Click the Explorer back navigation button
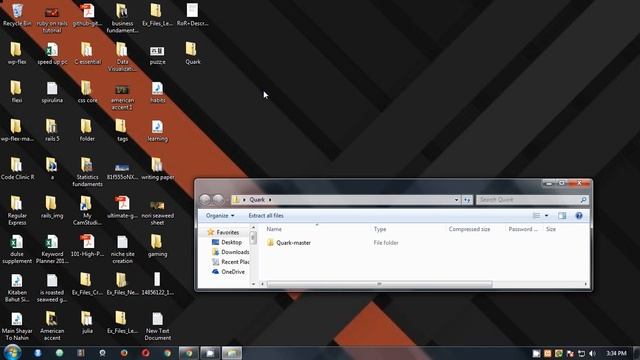Screen dimensions: 640x360 [205, 200]
